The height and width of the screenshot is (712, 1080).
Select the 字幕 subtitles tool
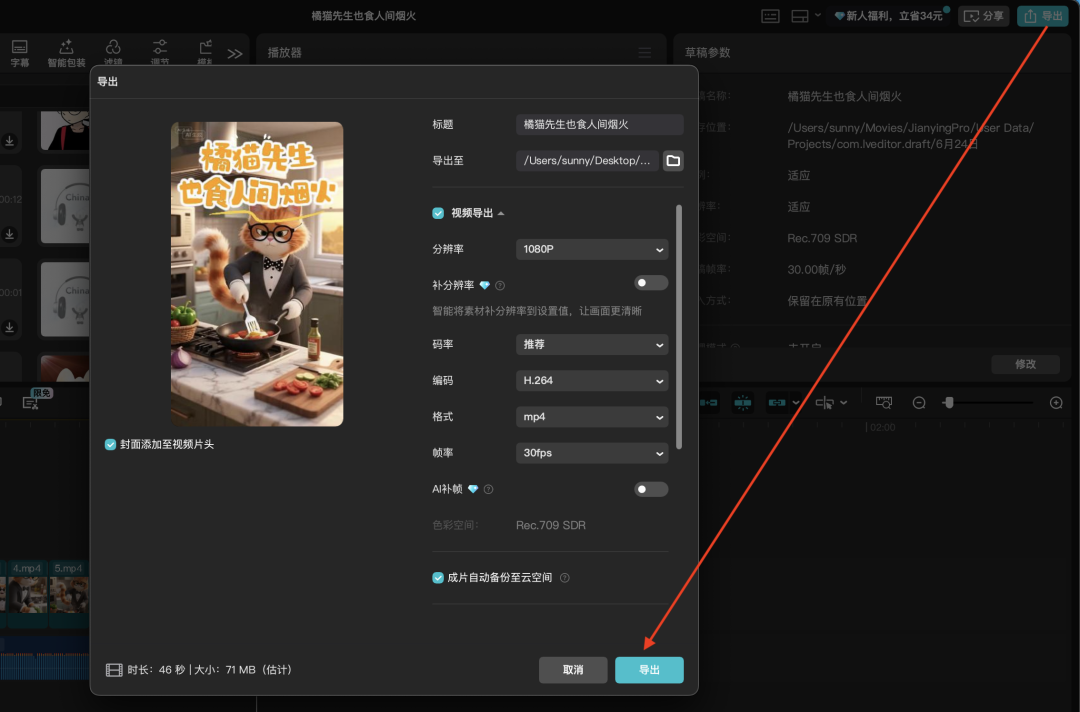tap(18, 52)
